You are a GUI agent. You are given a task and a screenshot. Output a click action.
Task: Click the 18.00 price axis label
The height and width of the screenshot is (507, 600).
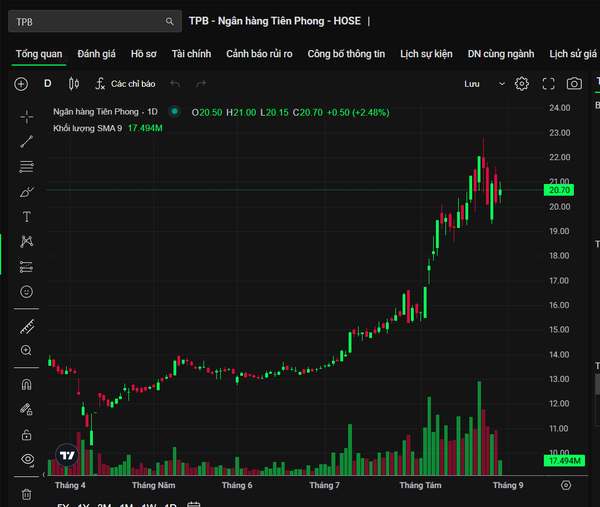pos(559,256)
